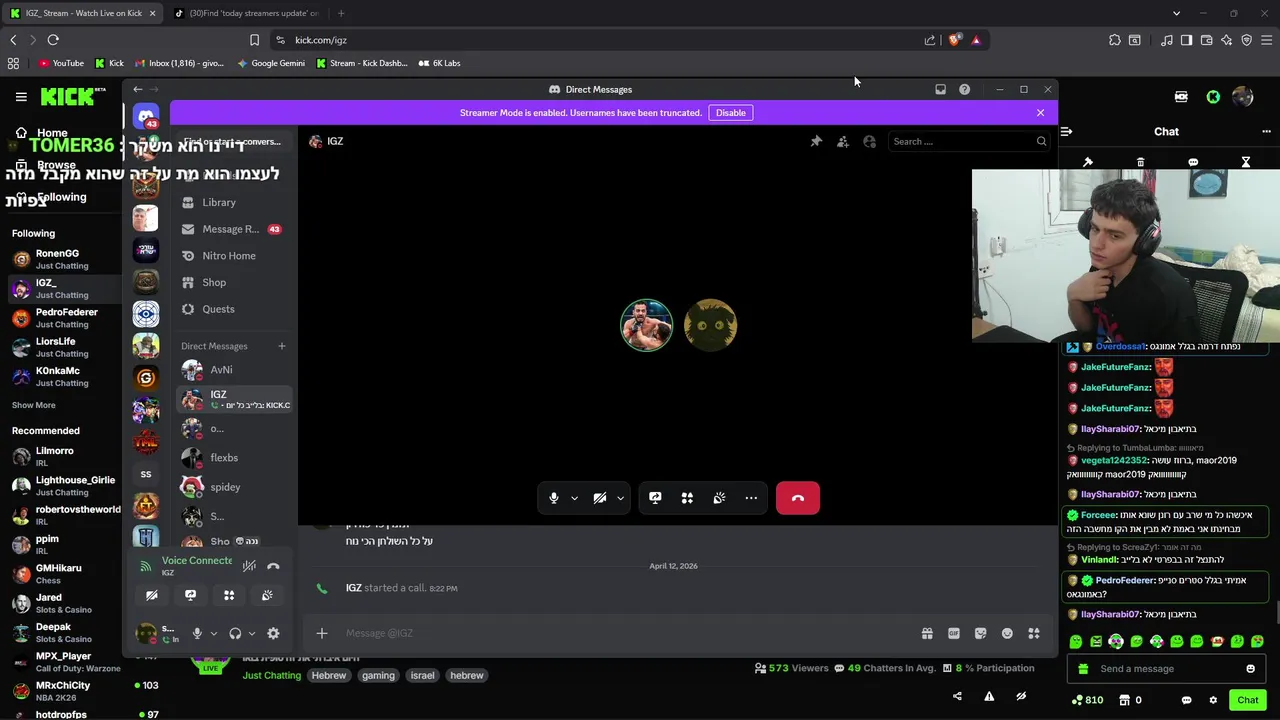
Task: Open microphone input options arrow in call controls
Action: 574,498
